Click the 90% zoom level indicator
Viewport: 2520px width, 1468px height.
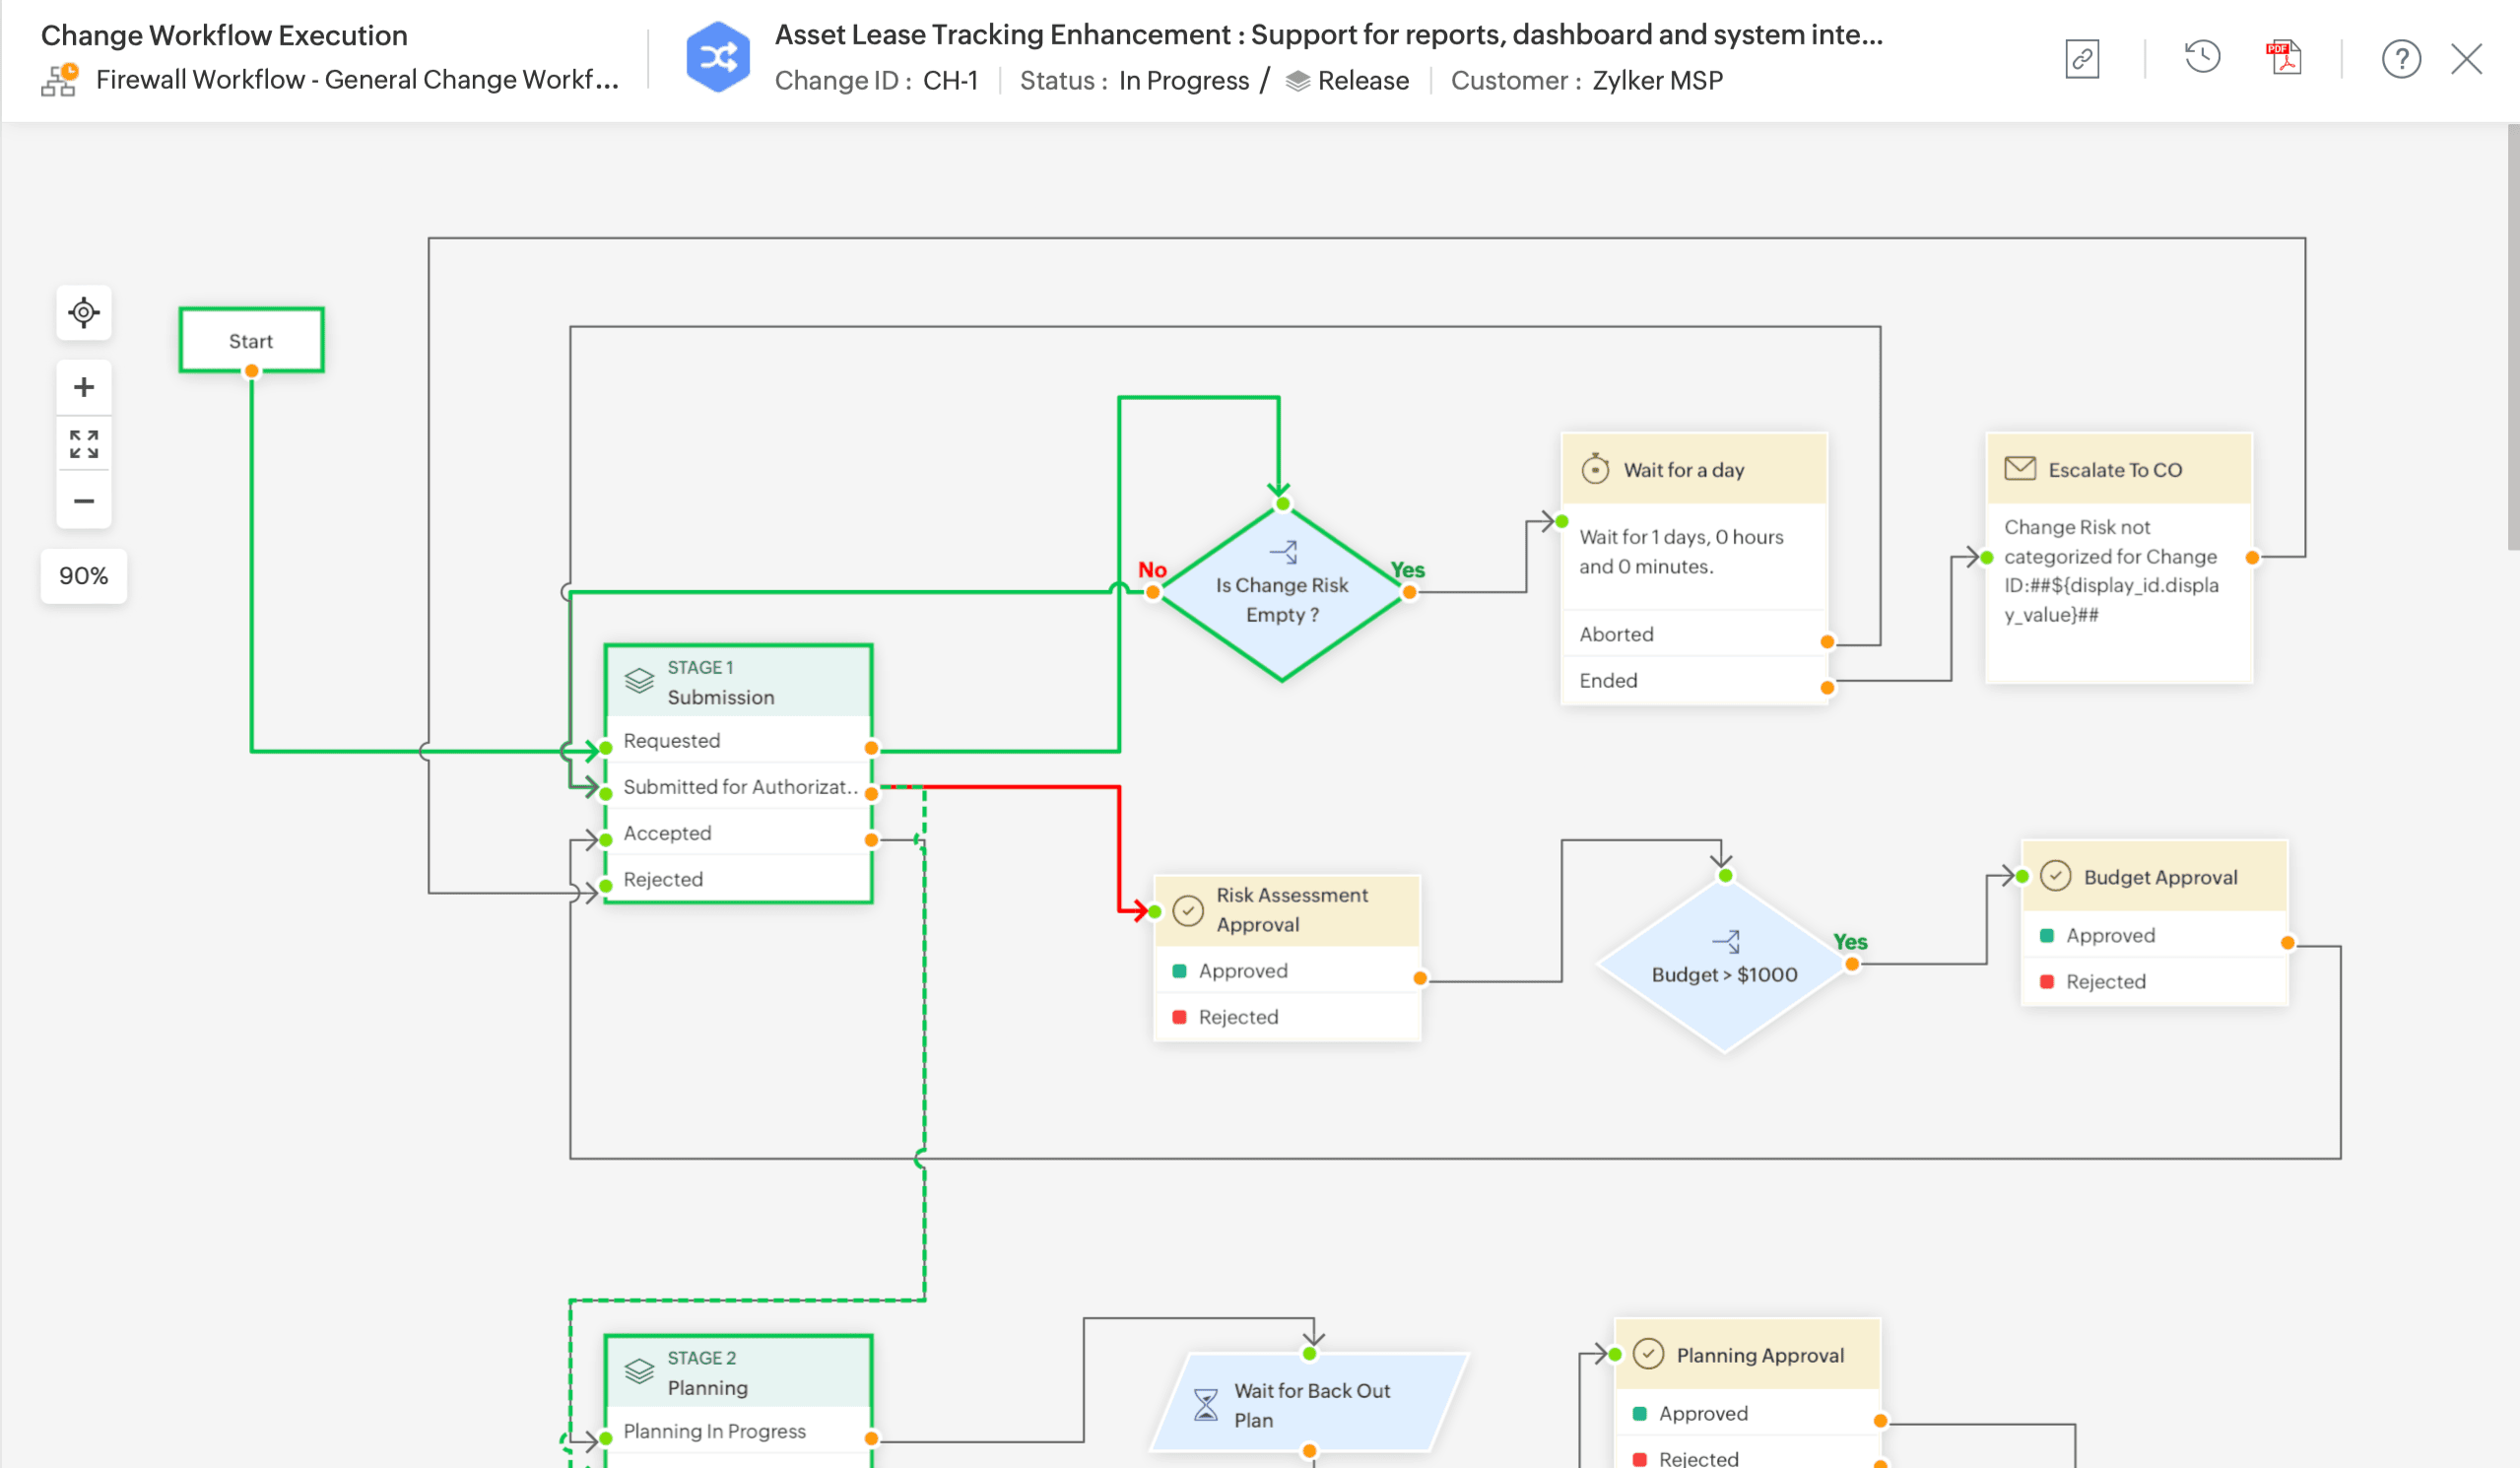pyautogui.click(x=83, y=575)
